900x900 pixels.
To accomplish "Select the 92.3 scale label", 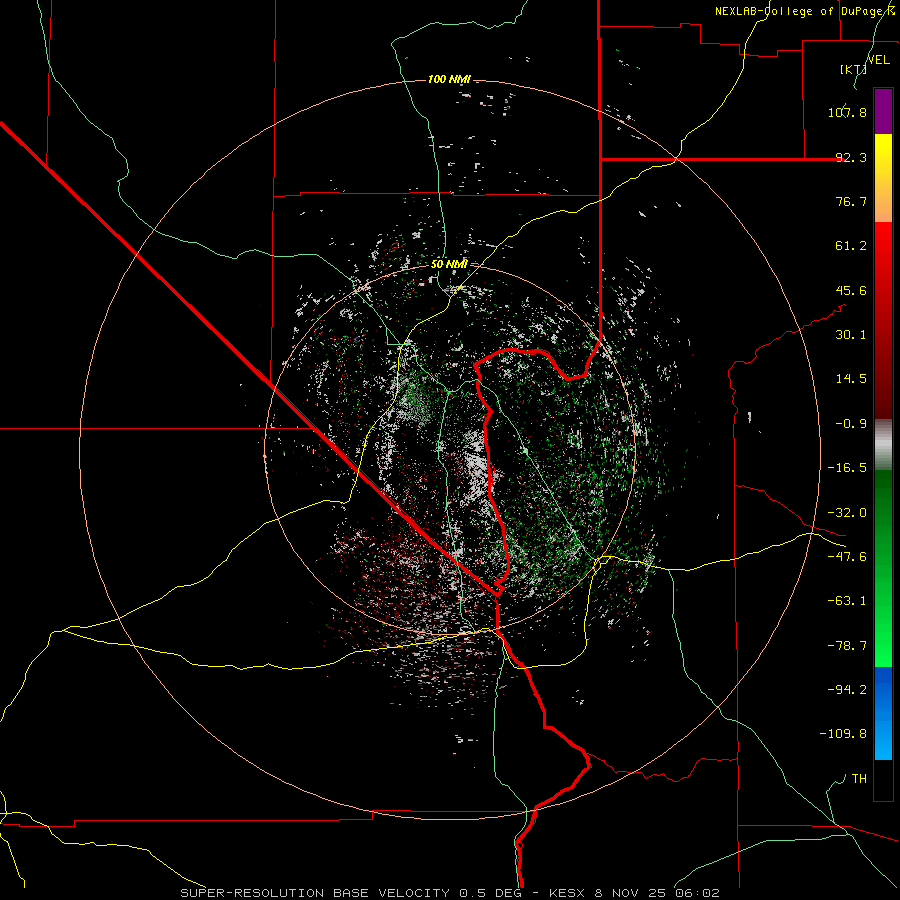I will click(851, 157).
